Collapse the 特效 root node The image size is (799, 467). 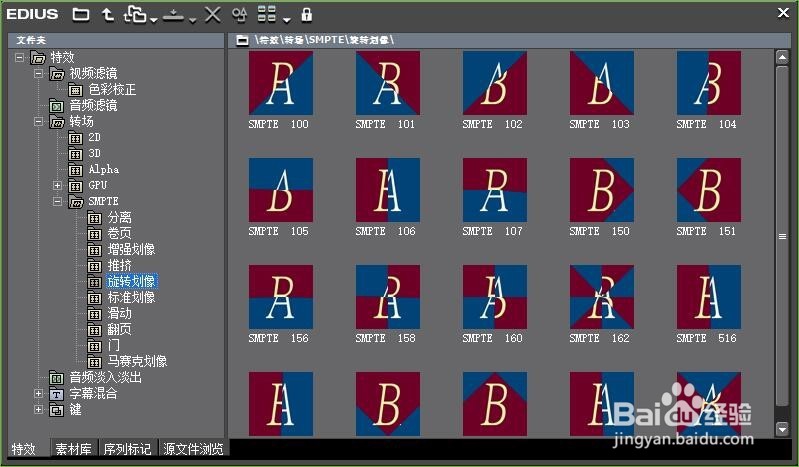19,57
